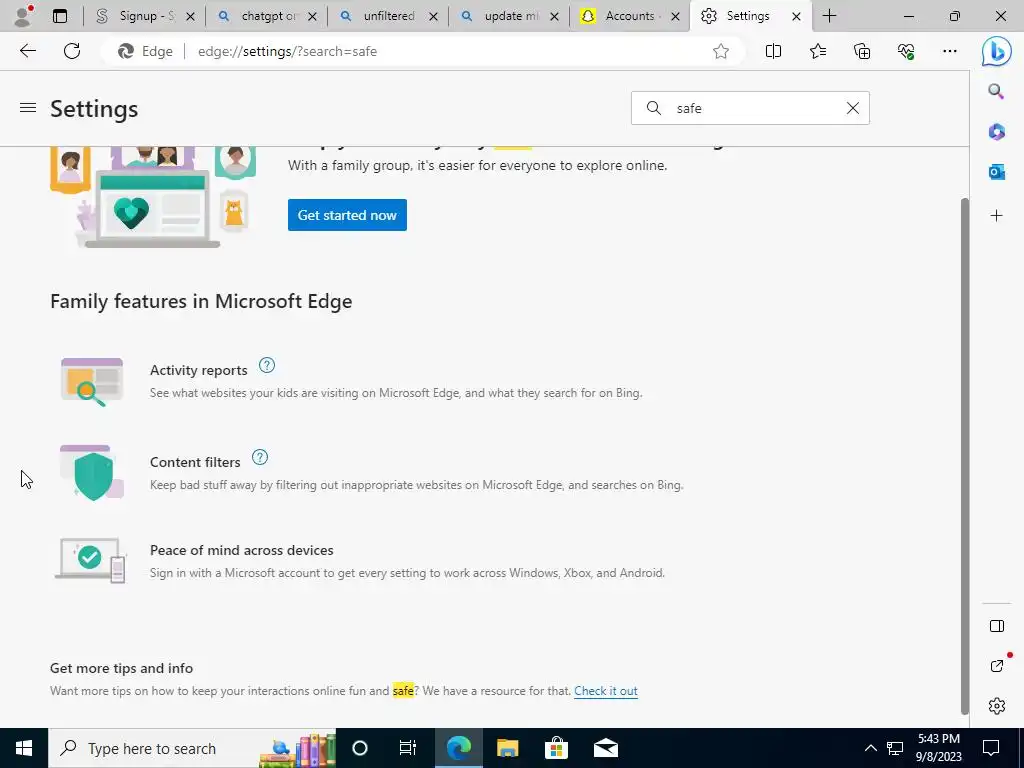Click the Content filters shield illustration
This screenshot has height=768, width=1024.
pos(91,473)
